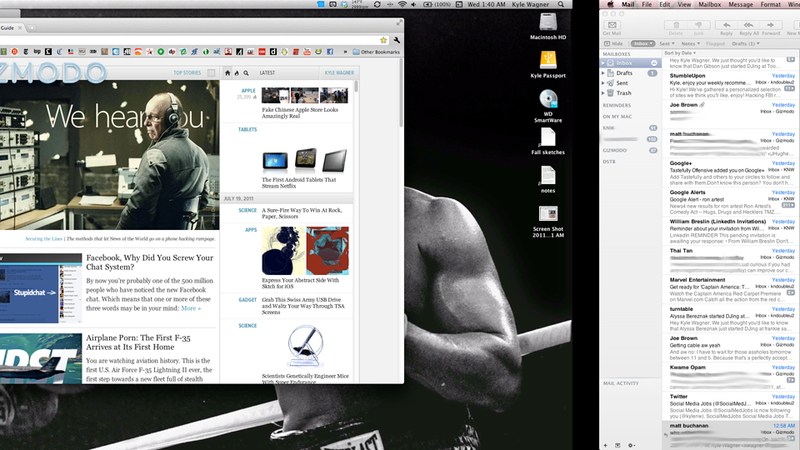Click the Gizmodo sidebar scrollbar thumb
Viewport: 800px width, 450px height.
tap(356, 86)
